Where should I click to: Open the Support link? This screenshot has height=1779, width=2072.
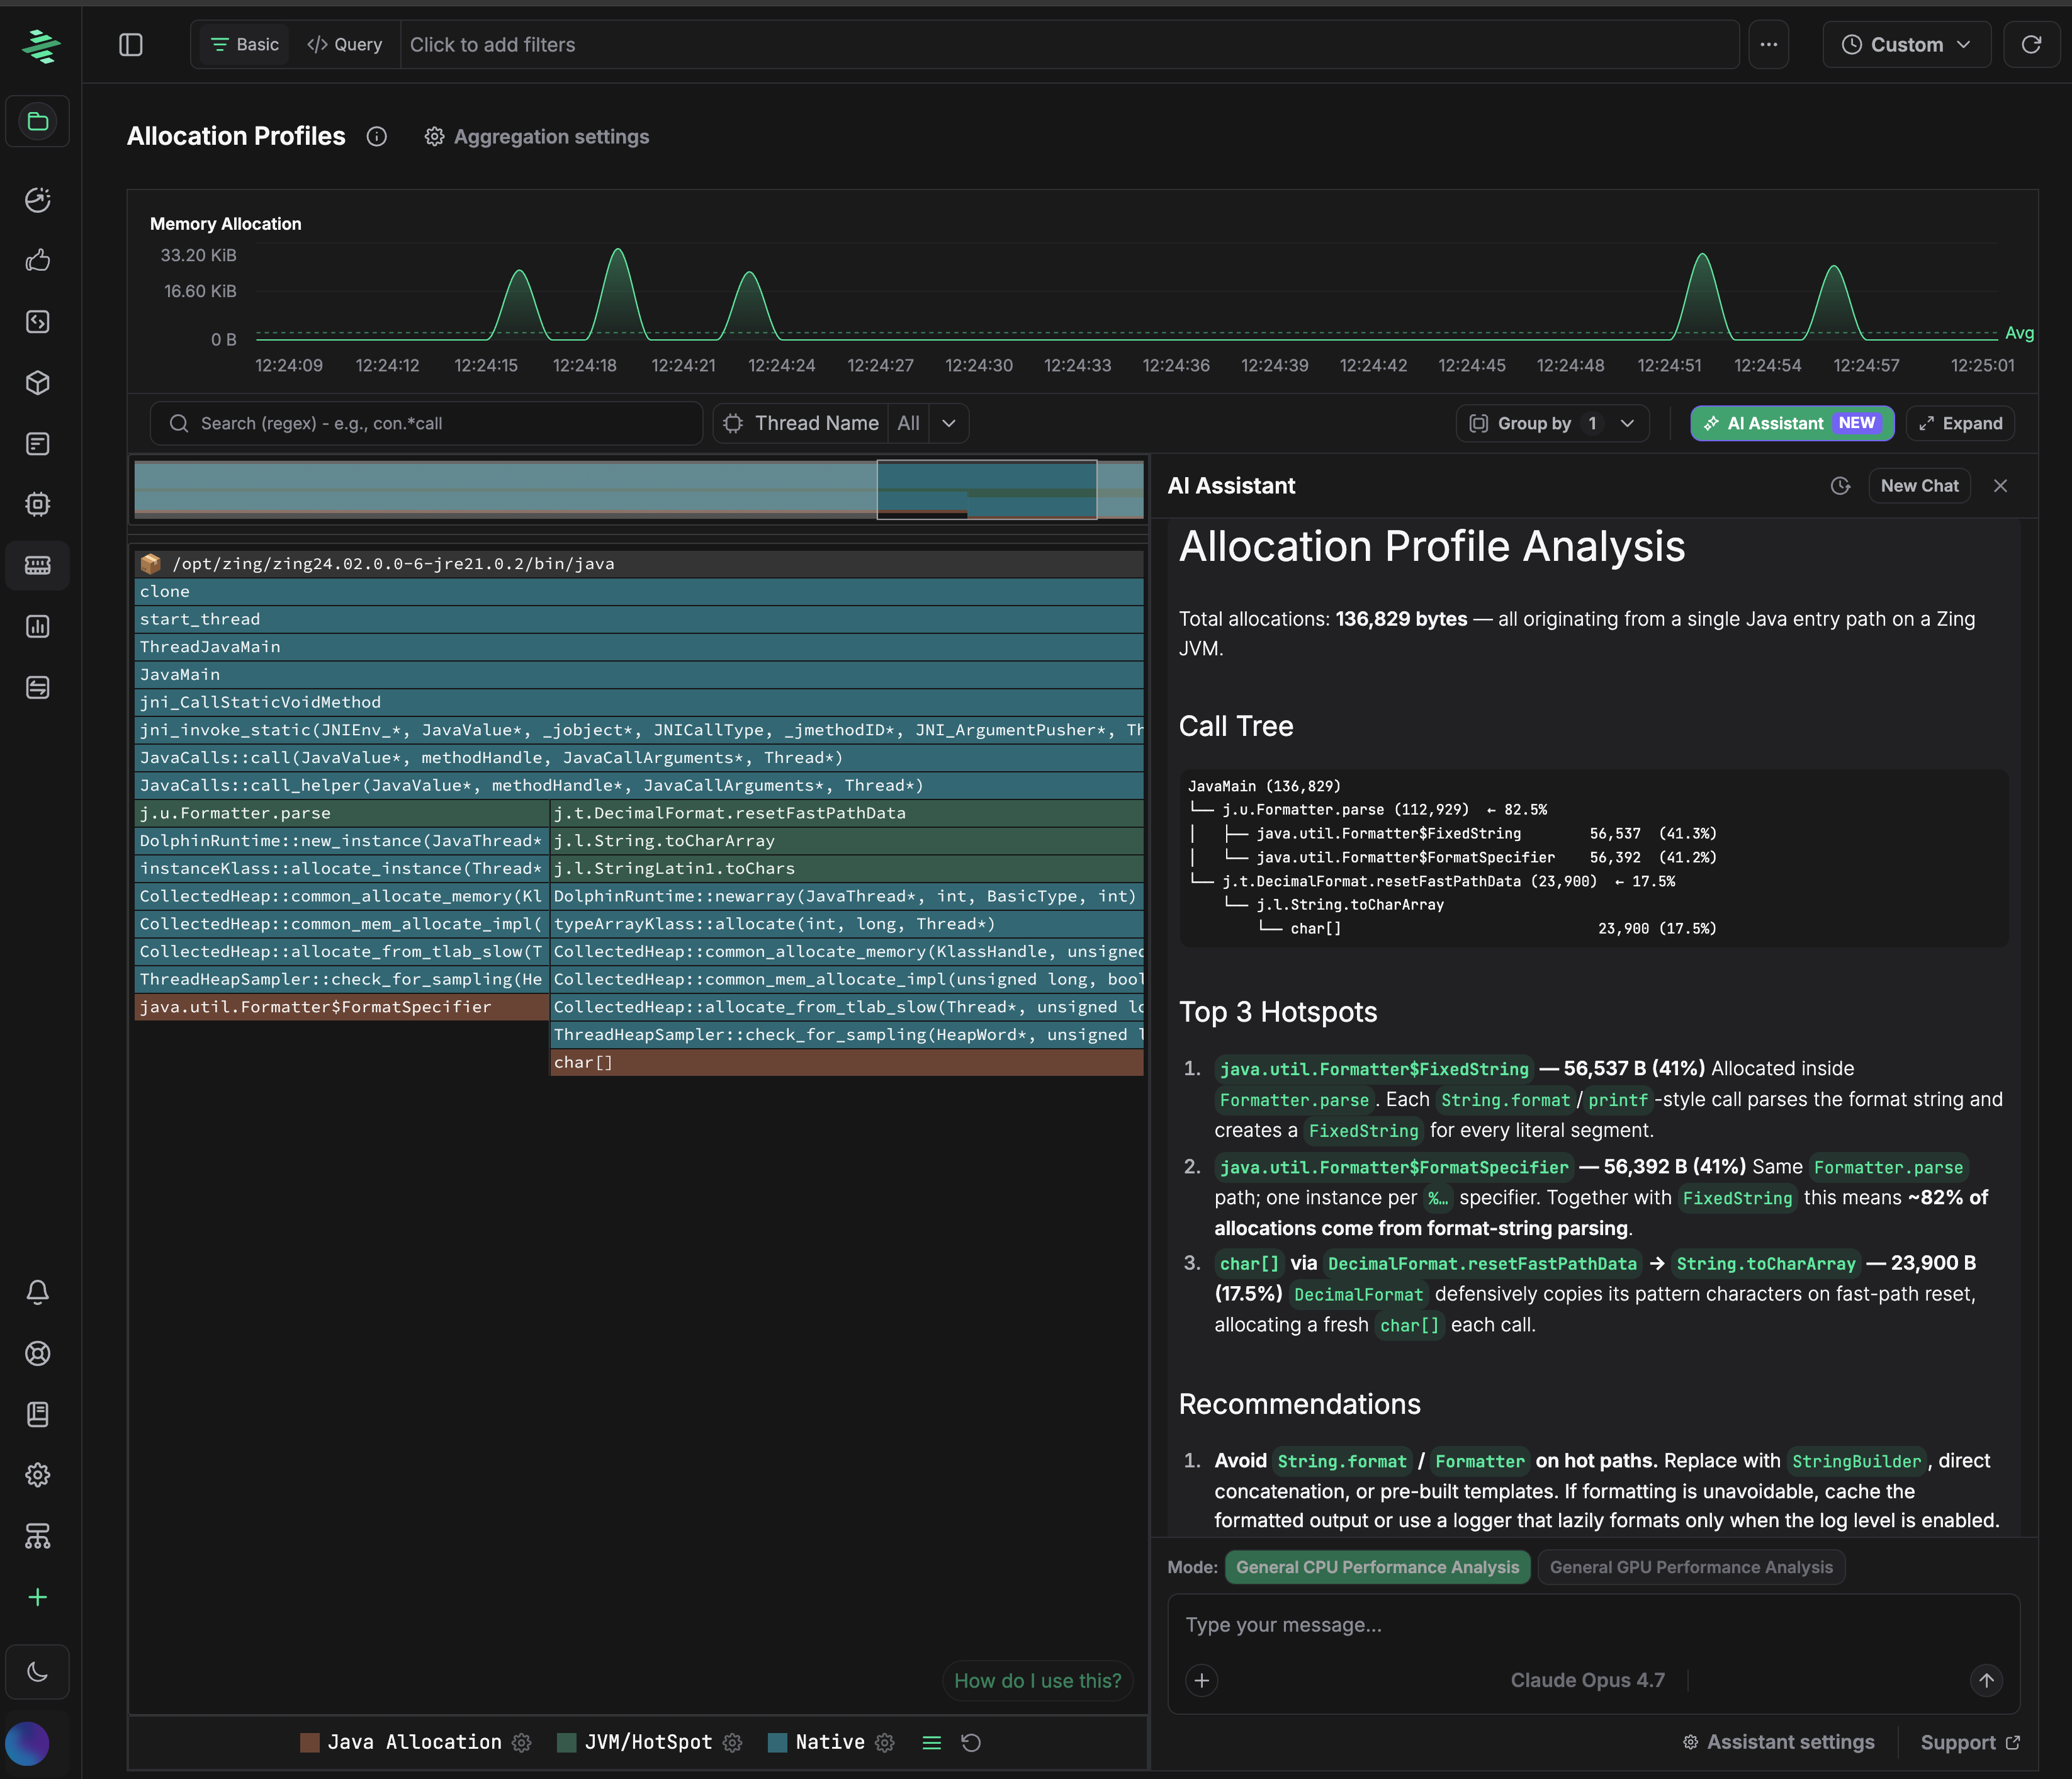click(1970, 1743)
